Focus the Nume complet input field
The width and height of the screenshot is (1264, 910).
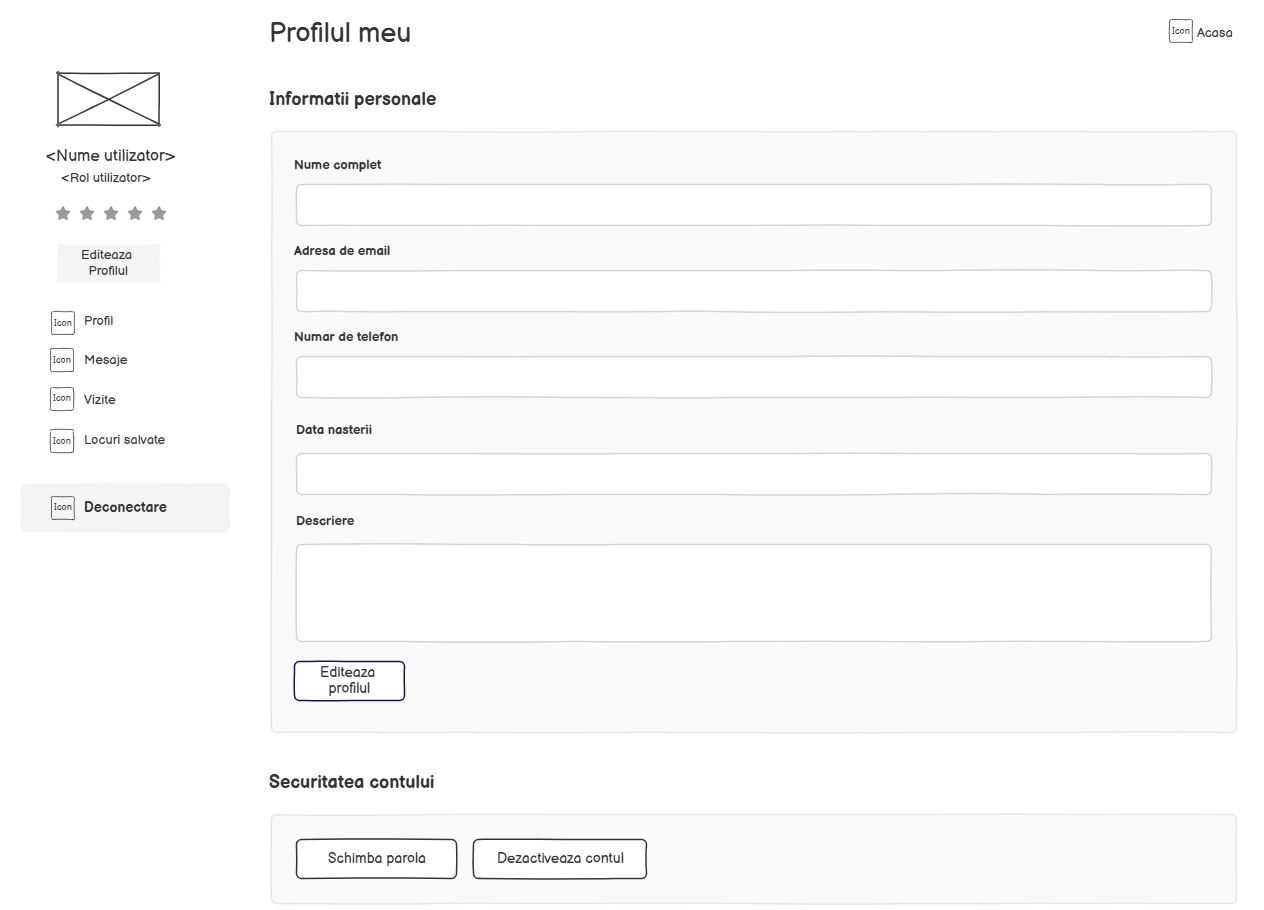[753, 205]
